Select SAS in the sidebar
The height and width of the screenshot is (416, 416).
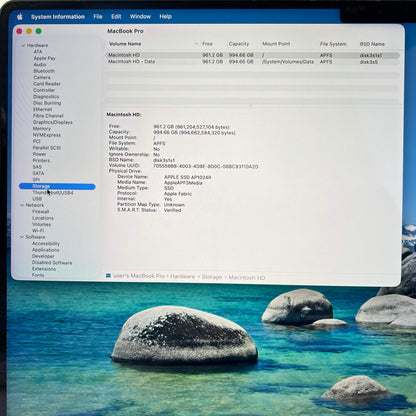pyautogui.click(x=37, y=167)
